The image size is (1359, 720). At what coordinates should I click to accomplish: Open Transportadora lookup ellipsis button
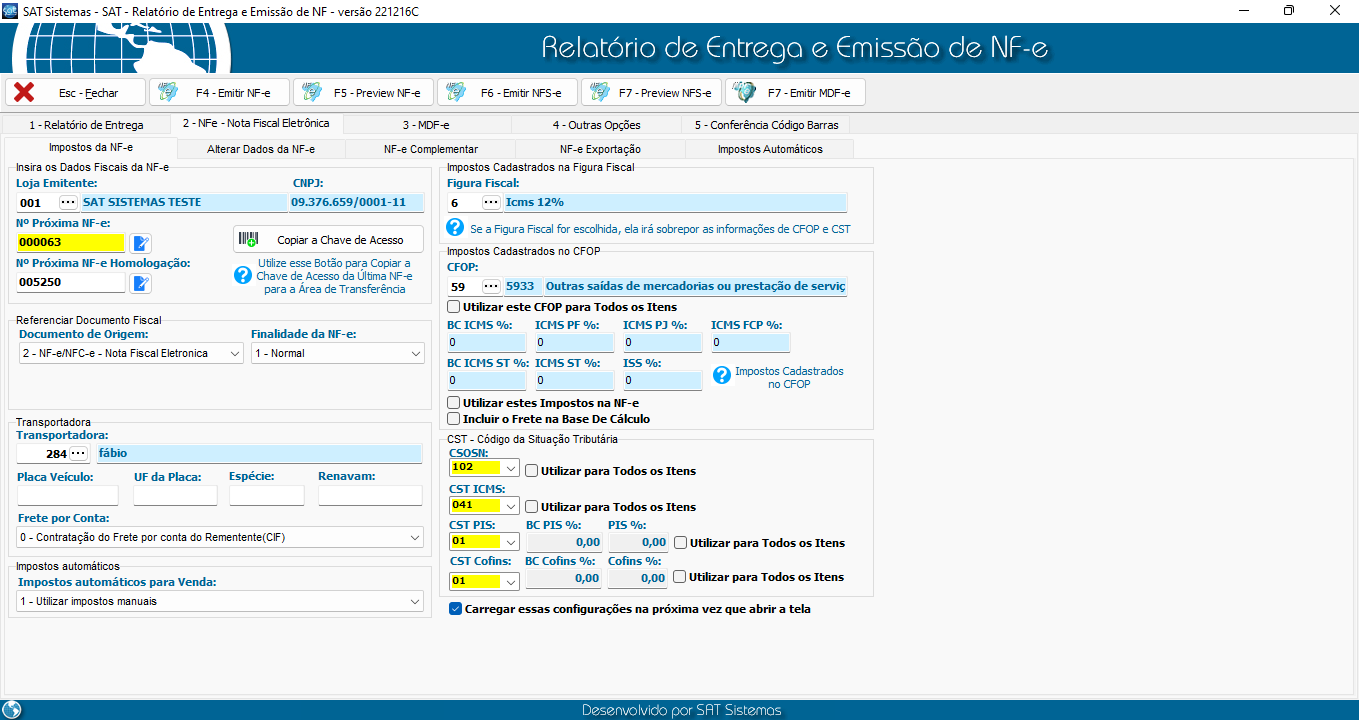78,454
